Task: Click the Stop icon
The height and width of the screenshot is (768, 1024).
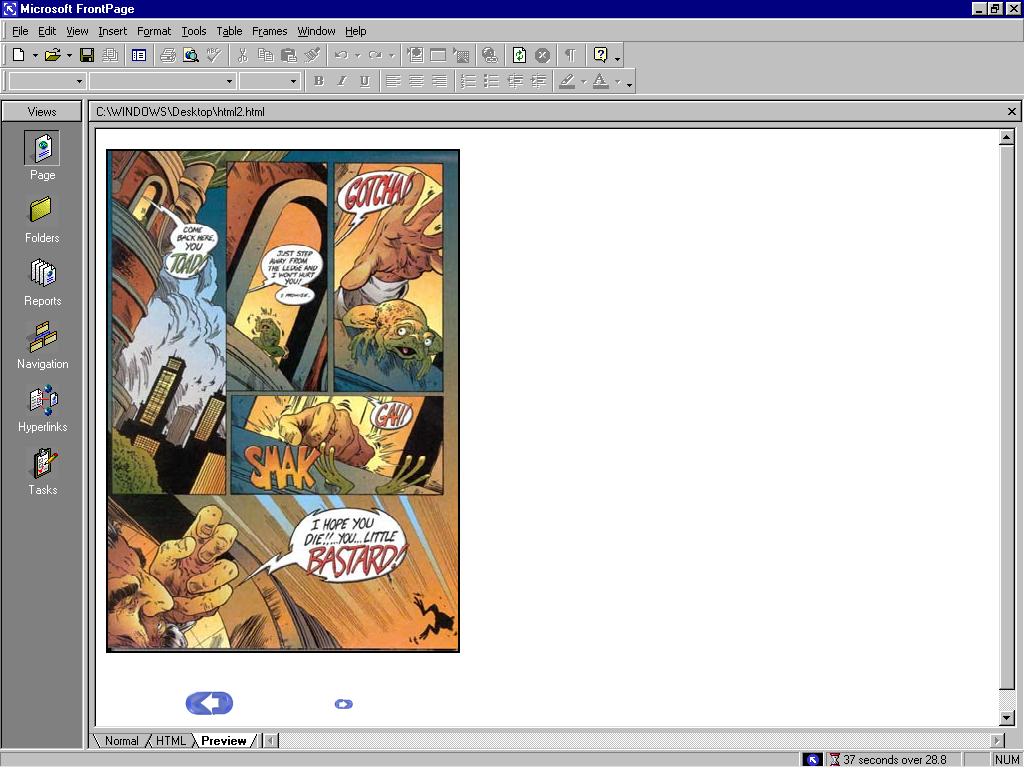Action: coord(542,56)
